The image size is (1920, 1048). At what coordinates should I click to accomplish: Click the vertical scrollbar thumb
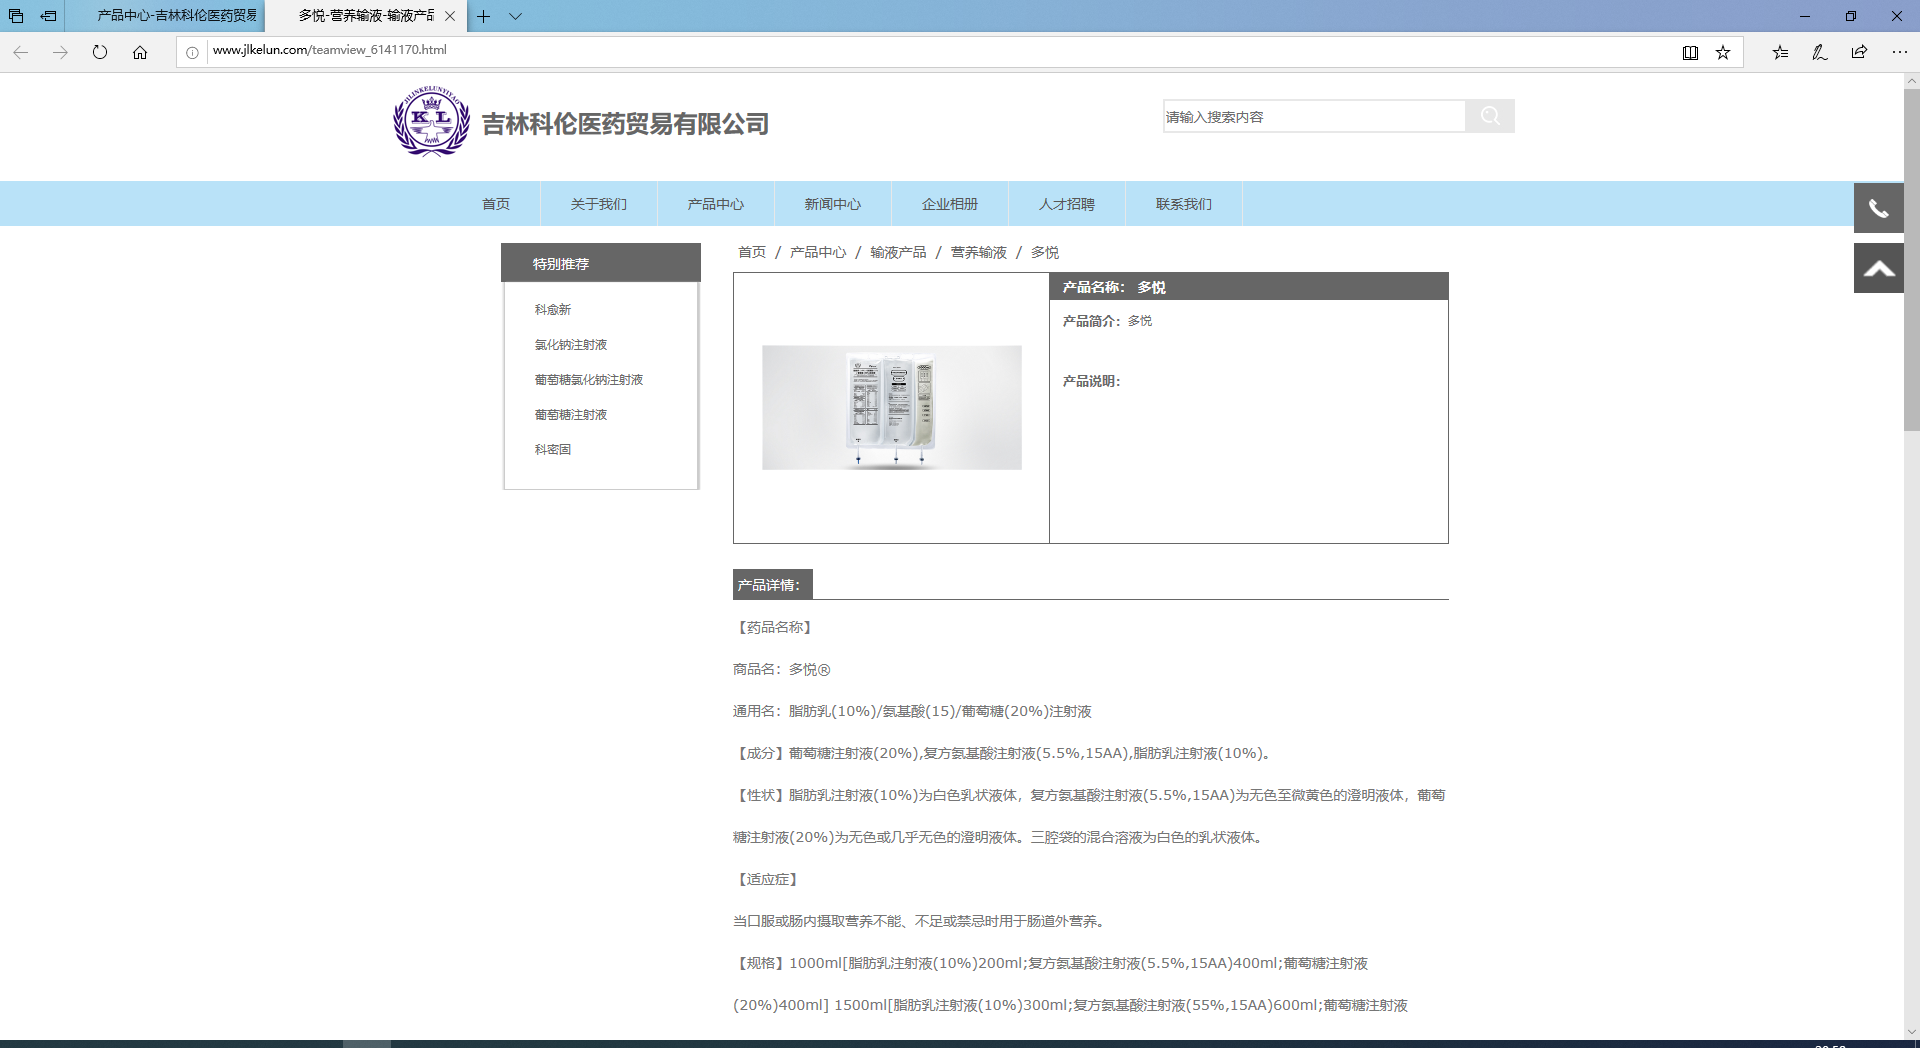[1911, 260]
